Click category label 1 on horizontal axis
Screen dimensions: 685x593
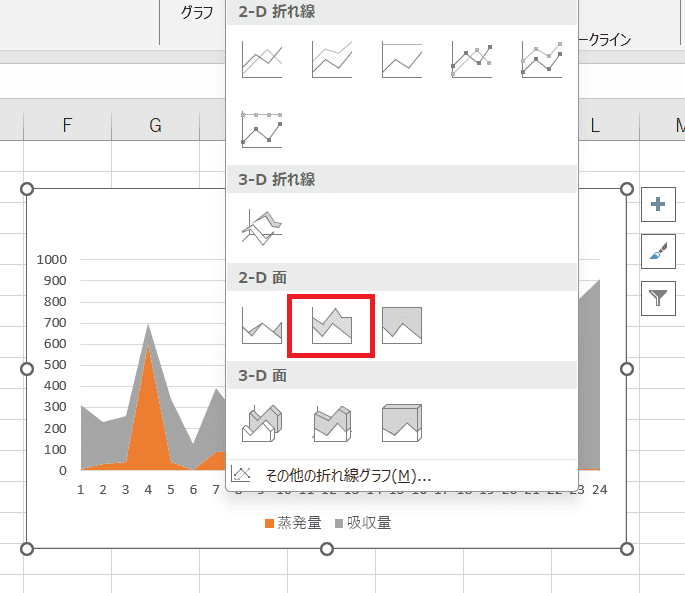click(x=81, y=490)
